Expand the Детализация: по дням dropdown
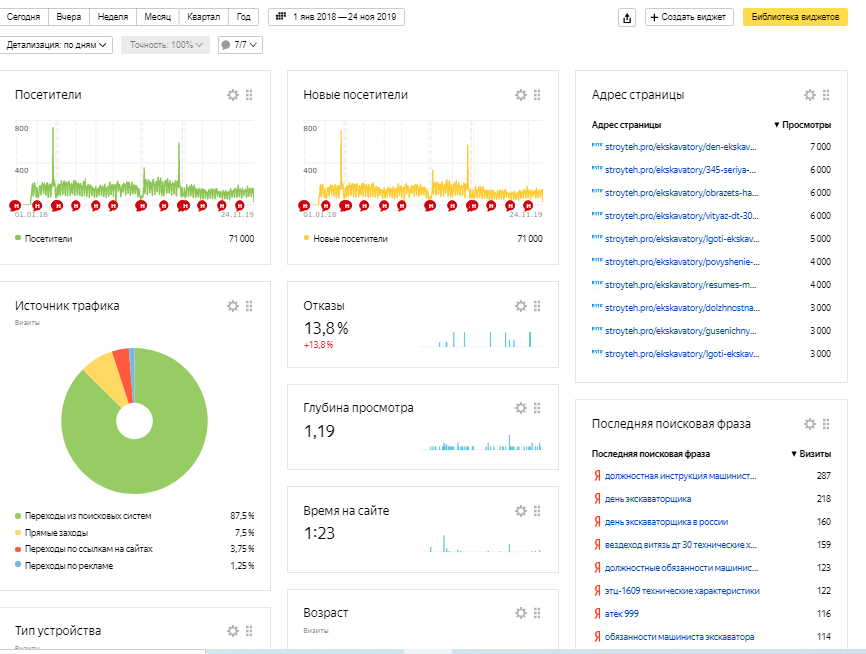The height and width of the screenshot is (654, 866). tap(58, 45)
